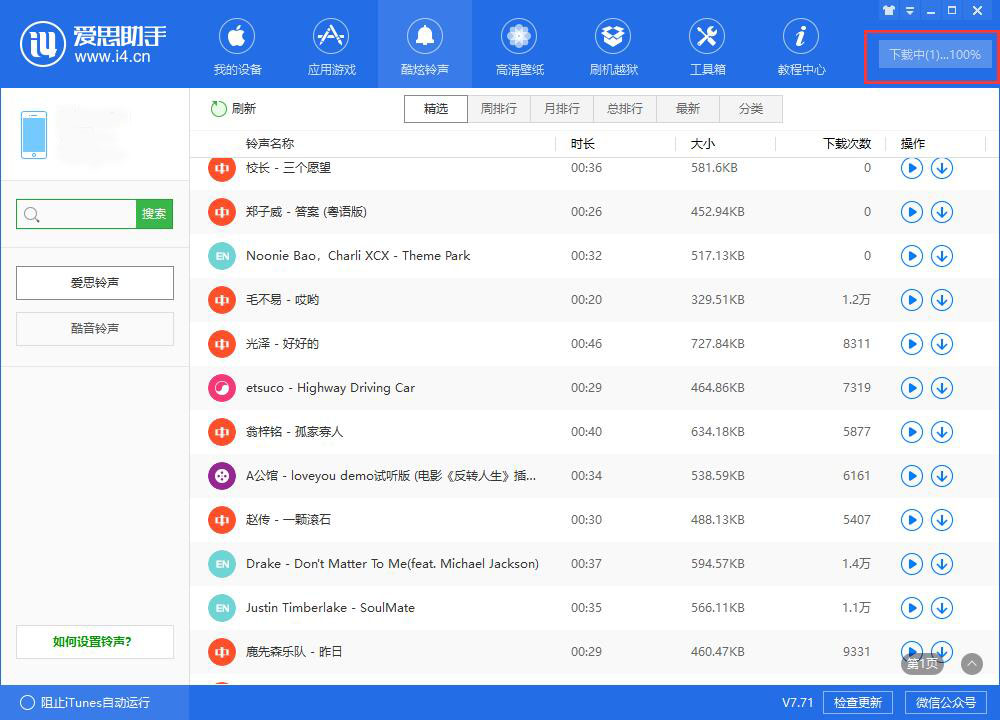Image resolution: width=1000 pixels, height=720 pixels.
Task: Click the 下载中(1)...100% download progress indicator
Action: point(930,56)
